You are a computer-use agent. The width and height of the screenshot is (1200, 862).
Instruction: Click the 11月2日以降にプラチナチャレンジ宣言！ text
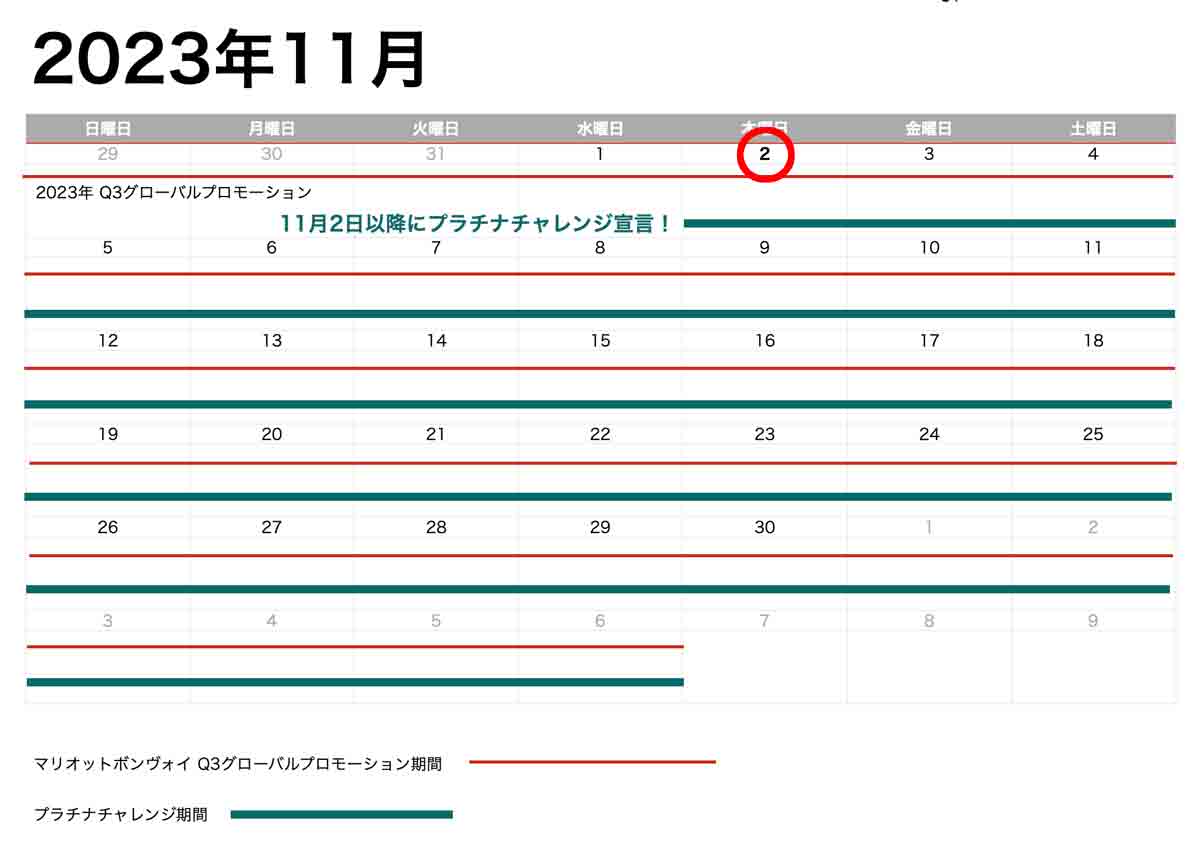pos(476,223)
